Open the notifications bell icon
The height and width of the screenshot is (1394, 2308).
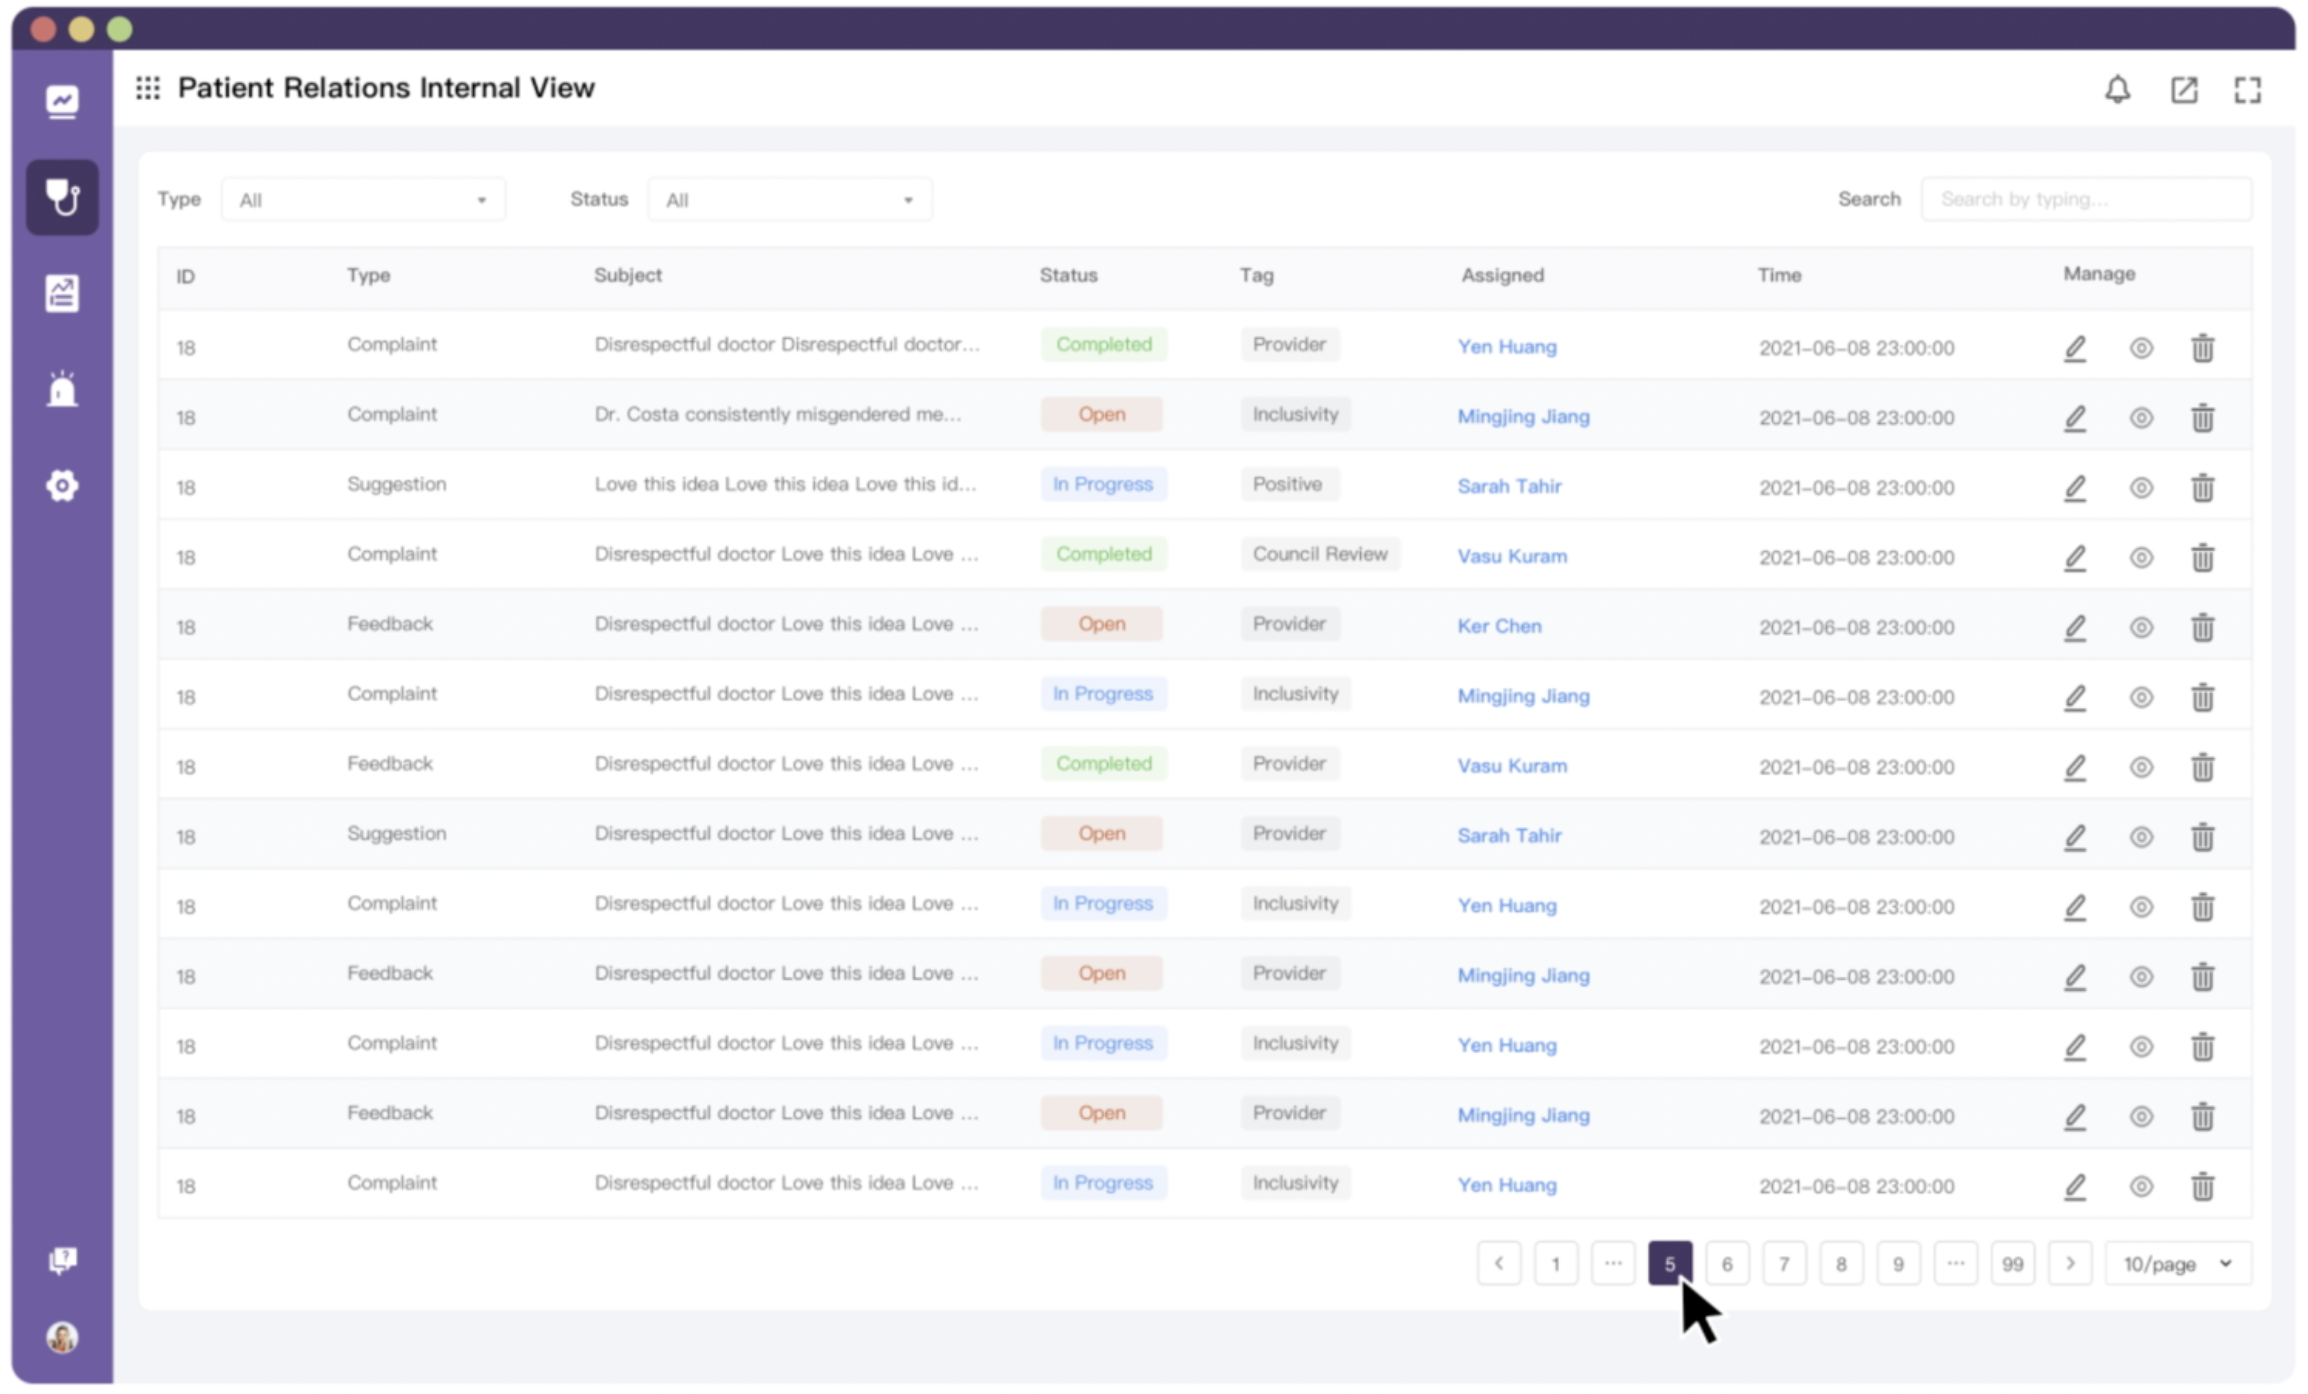pyautogui.click(x=2117, y=90)
